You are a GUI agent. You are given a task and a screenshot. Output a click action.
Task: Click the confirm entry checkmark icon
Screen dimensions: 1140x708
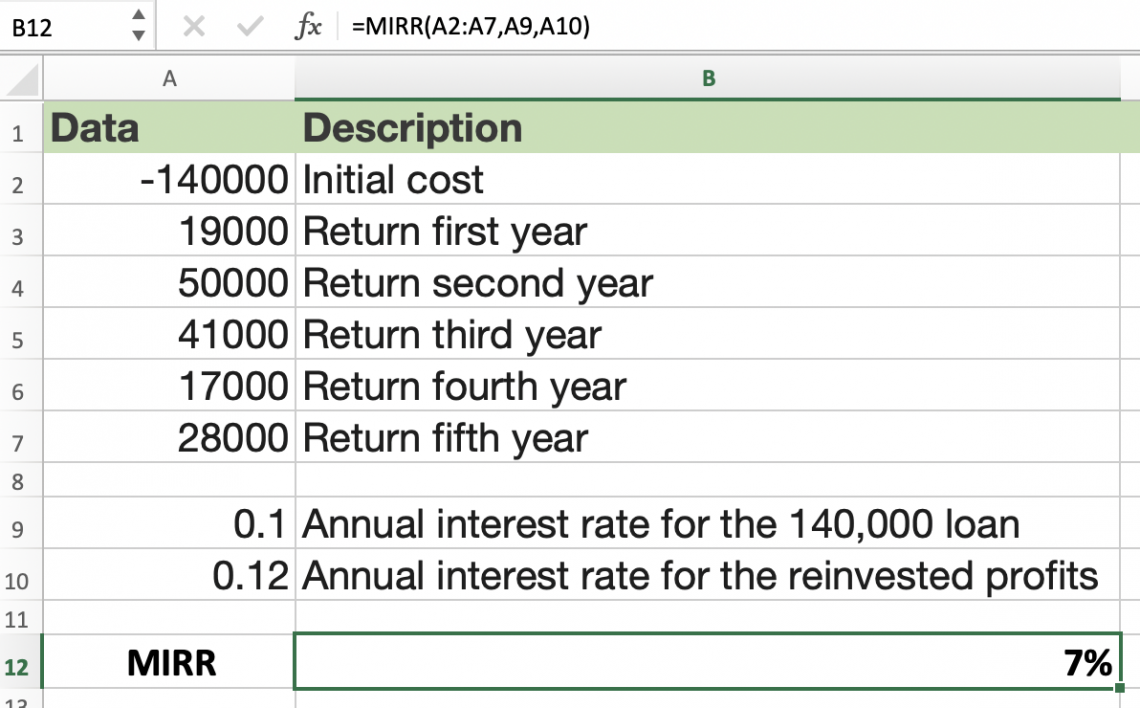pyautogui.click(x=249, y=27)
